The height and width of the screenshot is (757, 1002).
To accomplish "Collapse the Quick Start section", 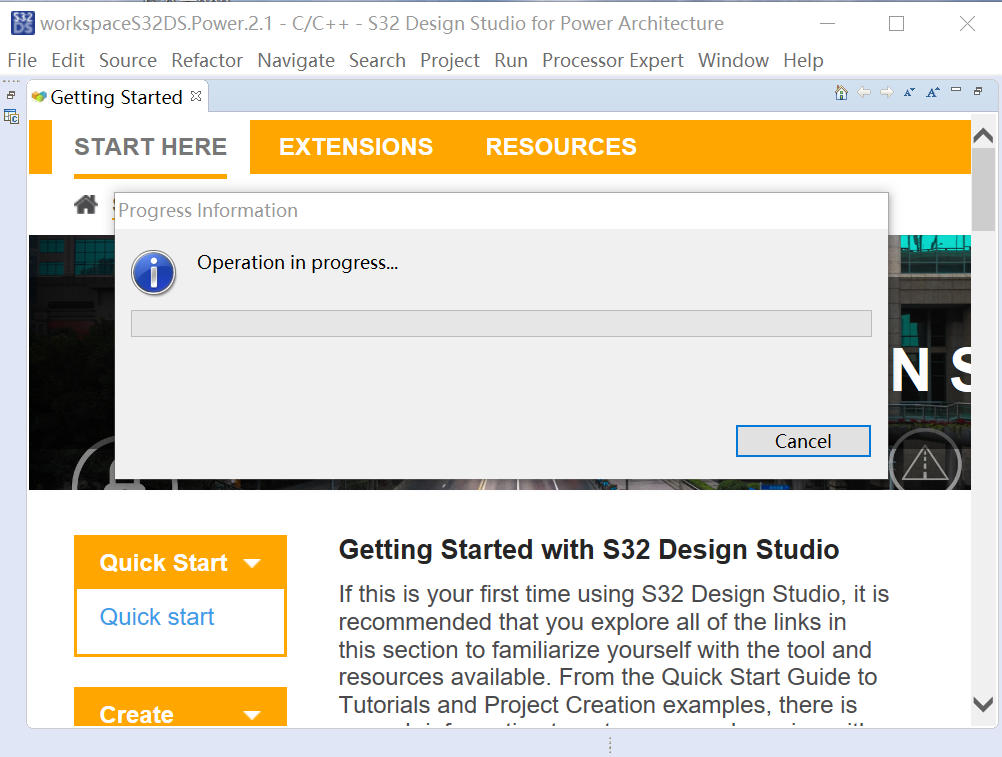I will (x=180, y=563).
